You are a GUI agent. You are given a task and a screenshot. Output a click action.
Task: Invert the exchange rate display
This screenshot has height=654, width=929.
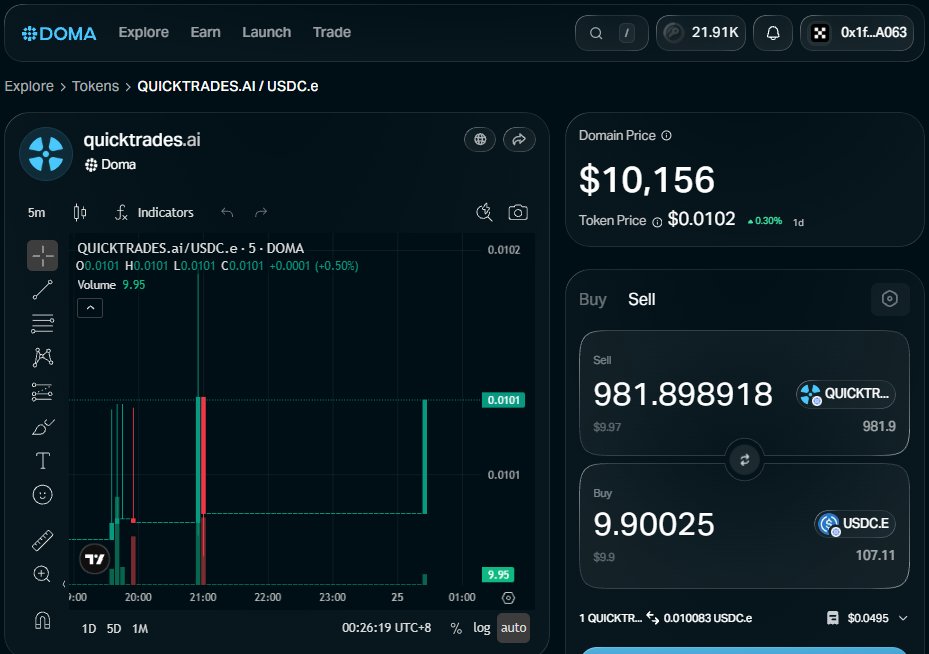(x=652, y=618)
